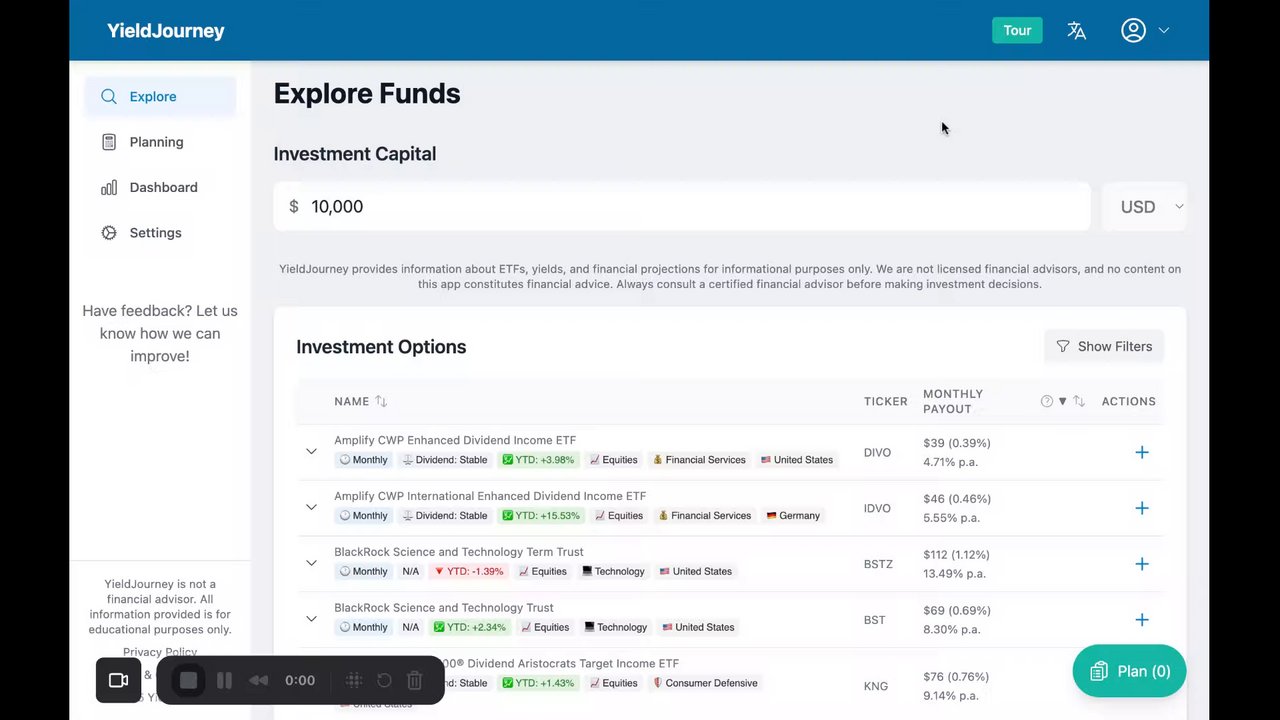Pause the recording
Screen dimensions: 1280x720
(224, 680)
